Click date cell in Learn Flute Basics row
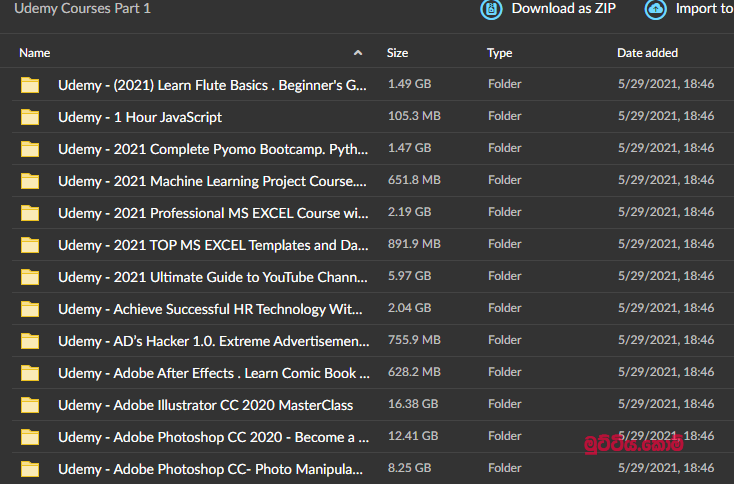Image resolution: width=734 pixels, height=484 pixels. (x=666, y=84)
